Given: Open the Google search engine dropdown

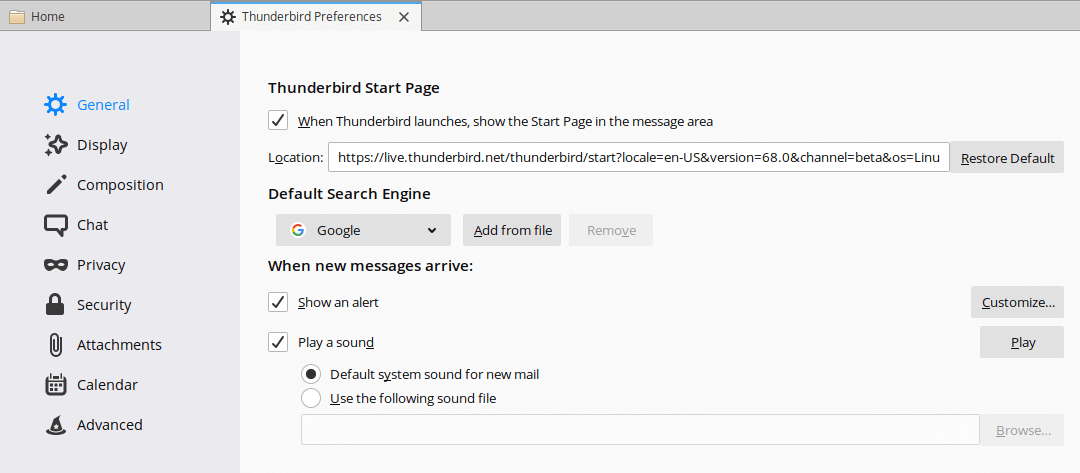Looking at the screenshot, I should pyautogui.click(x=363, y=230).
